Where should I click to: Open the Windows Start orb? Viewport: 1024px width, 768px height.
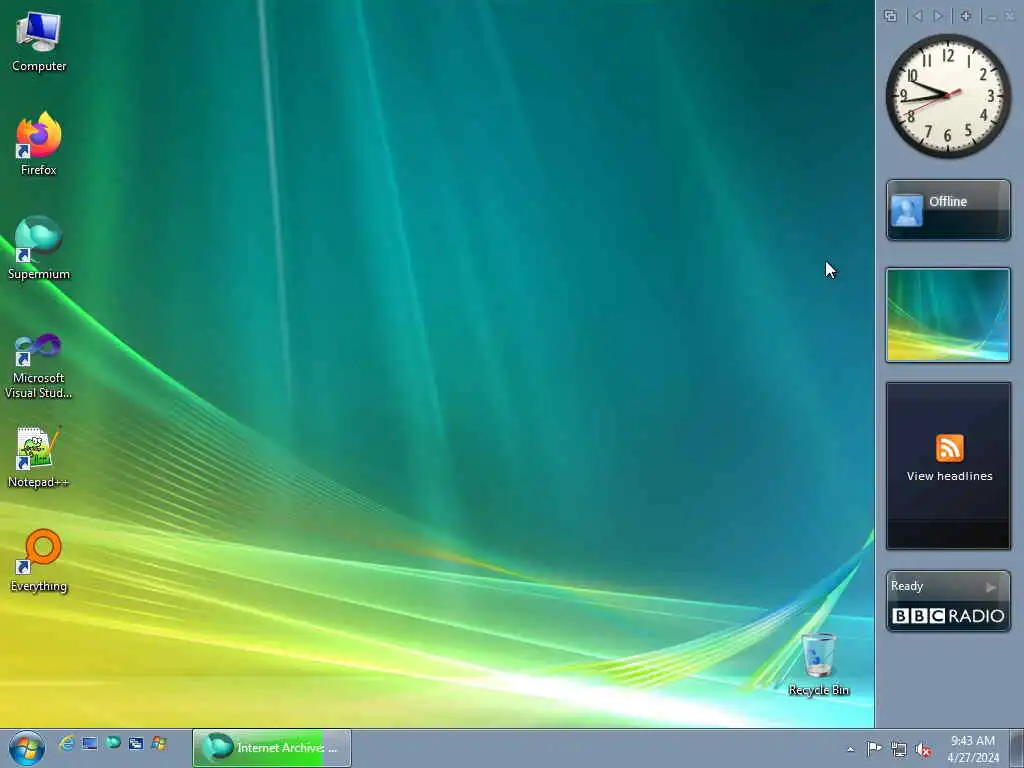point(27,748)
